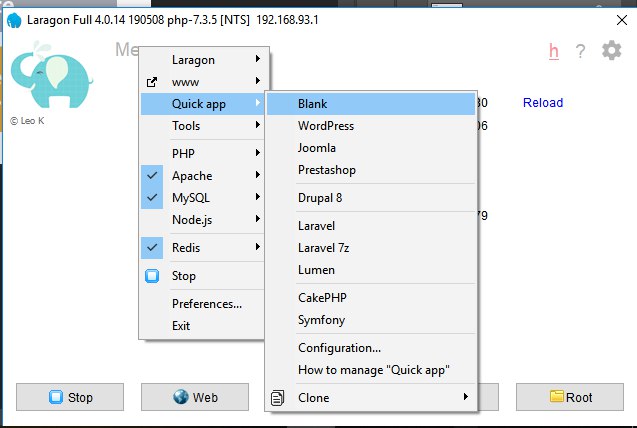Open Quick app Configuration...
The width and height of the screenshot is (637, 428).
(x=371, y=348)
